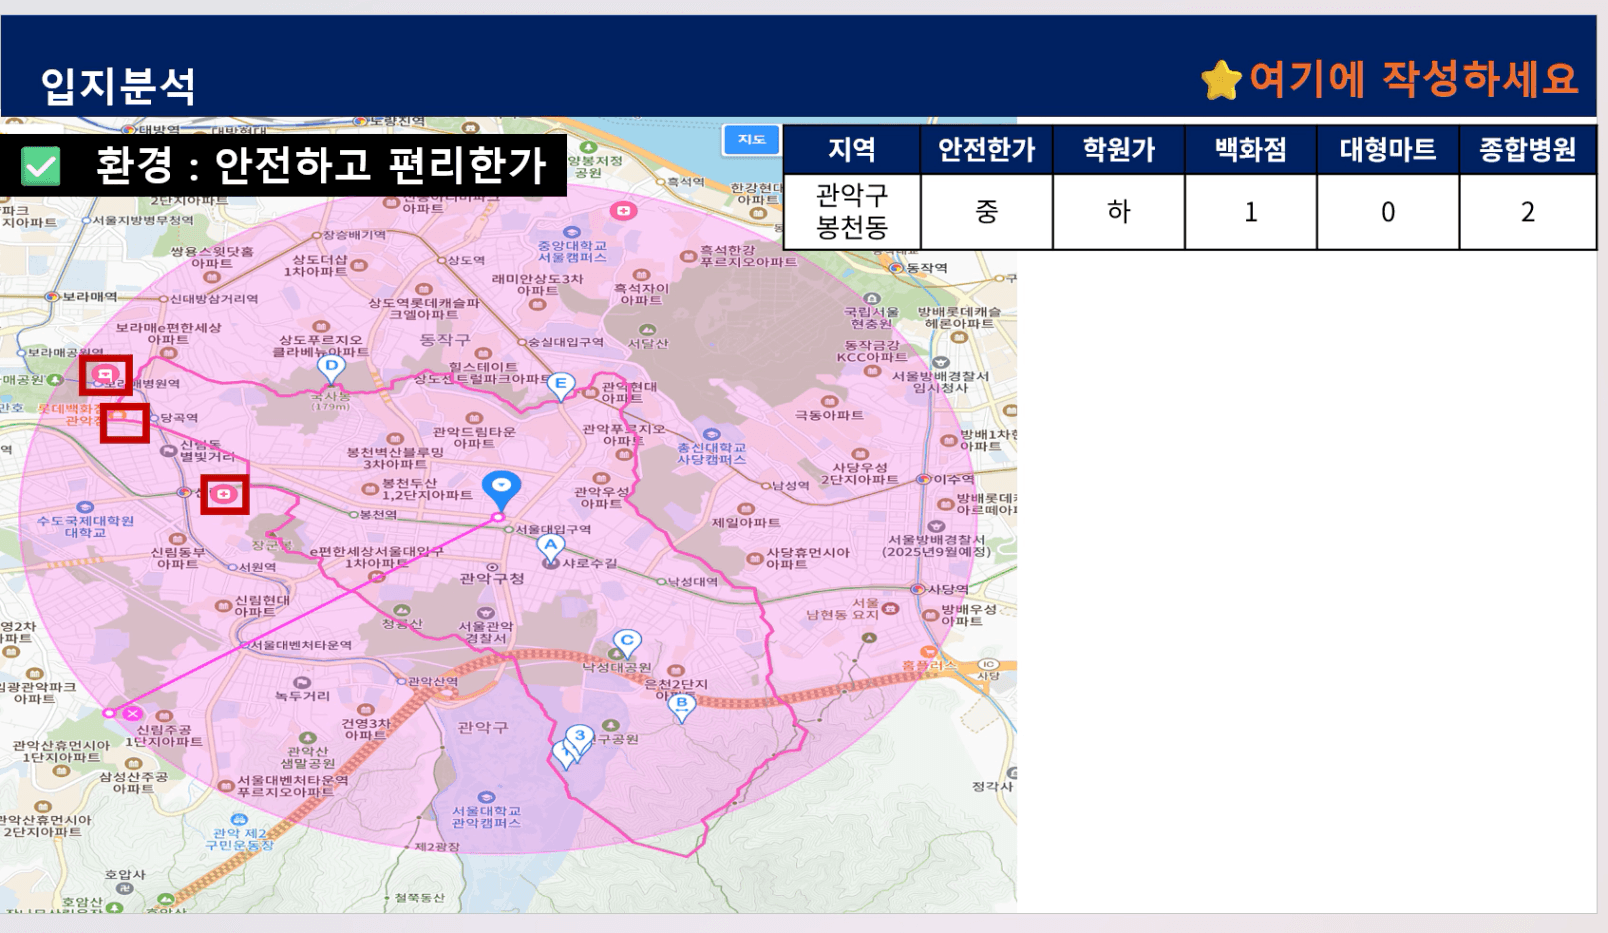Select the 지역 table header
Viewport: 1608px width, 933px height.
[x=852, y=150]
